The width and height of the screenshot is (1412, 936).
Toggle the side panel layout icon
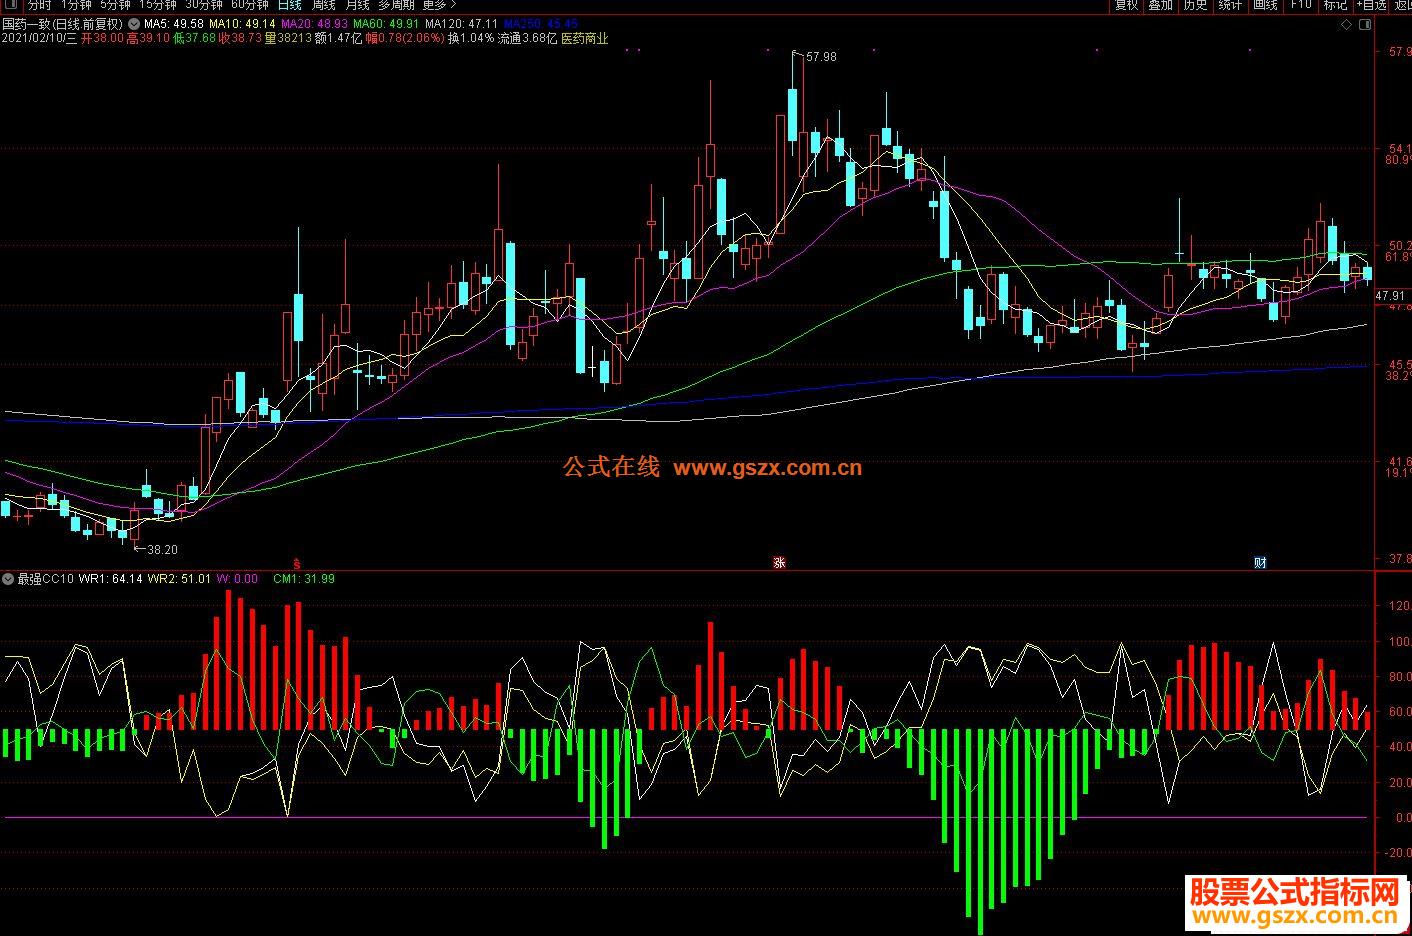tap(1367, 24)
